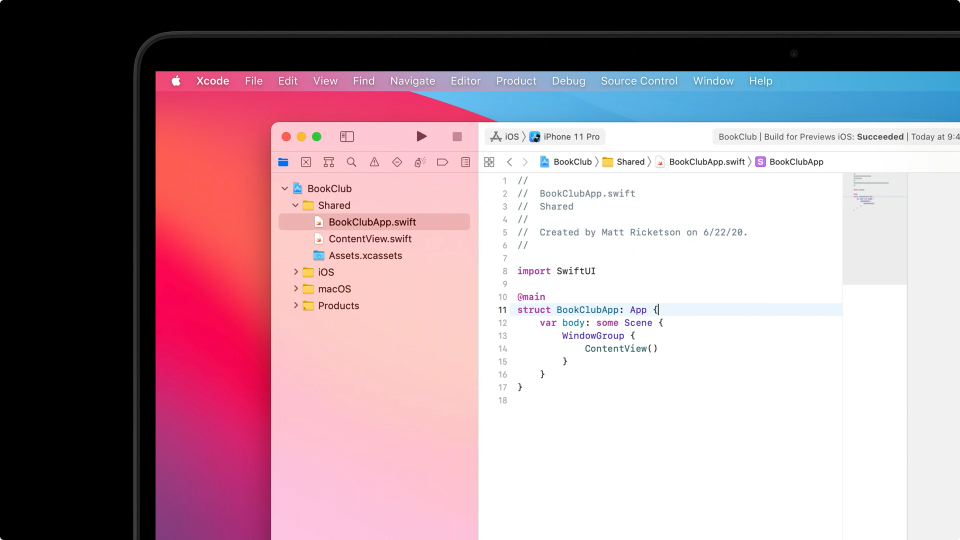The height and width of the screenshot is (540, 960).
Task: Select the Shared folder row
Action: click(375, 205)
